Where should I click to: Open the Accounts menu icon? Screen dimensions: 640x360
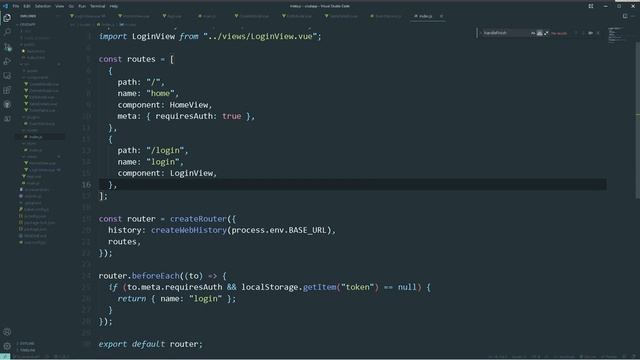click(x=7, y=332)
